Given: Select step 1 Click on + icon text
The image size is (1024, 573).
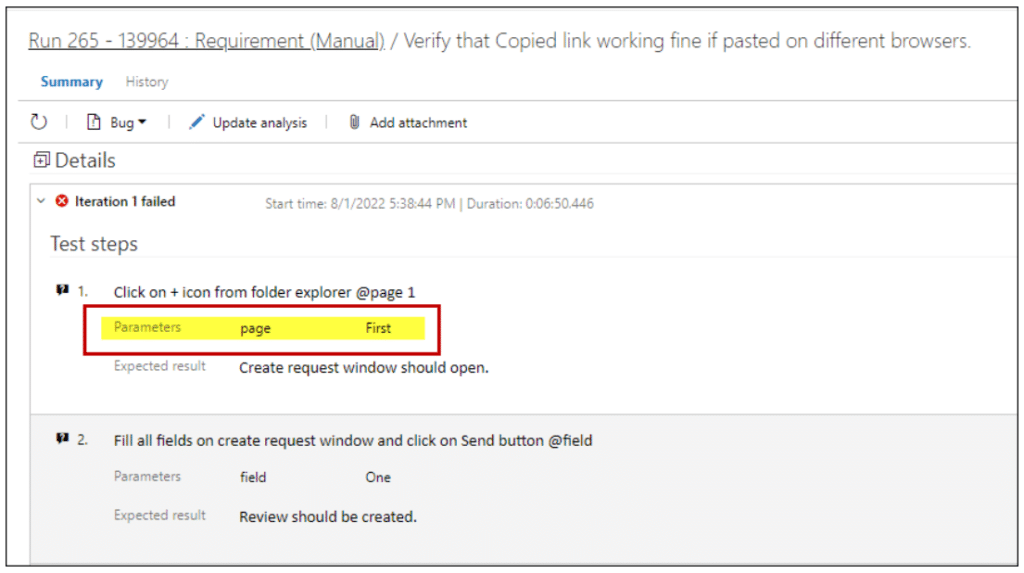Looking at the screenshot, I should pos(264,292).
